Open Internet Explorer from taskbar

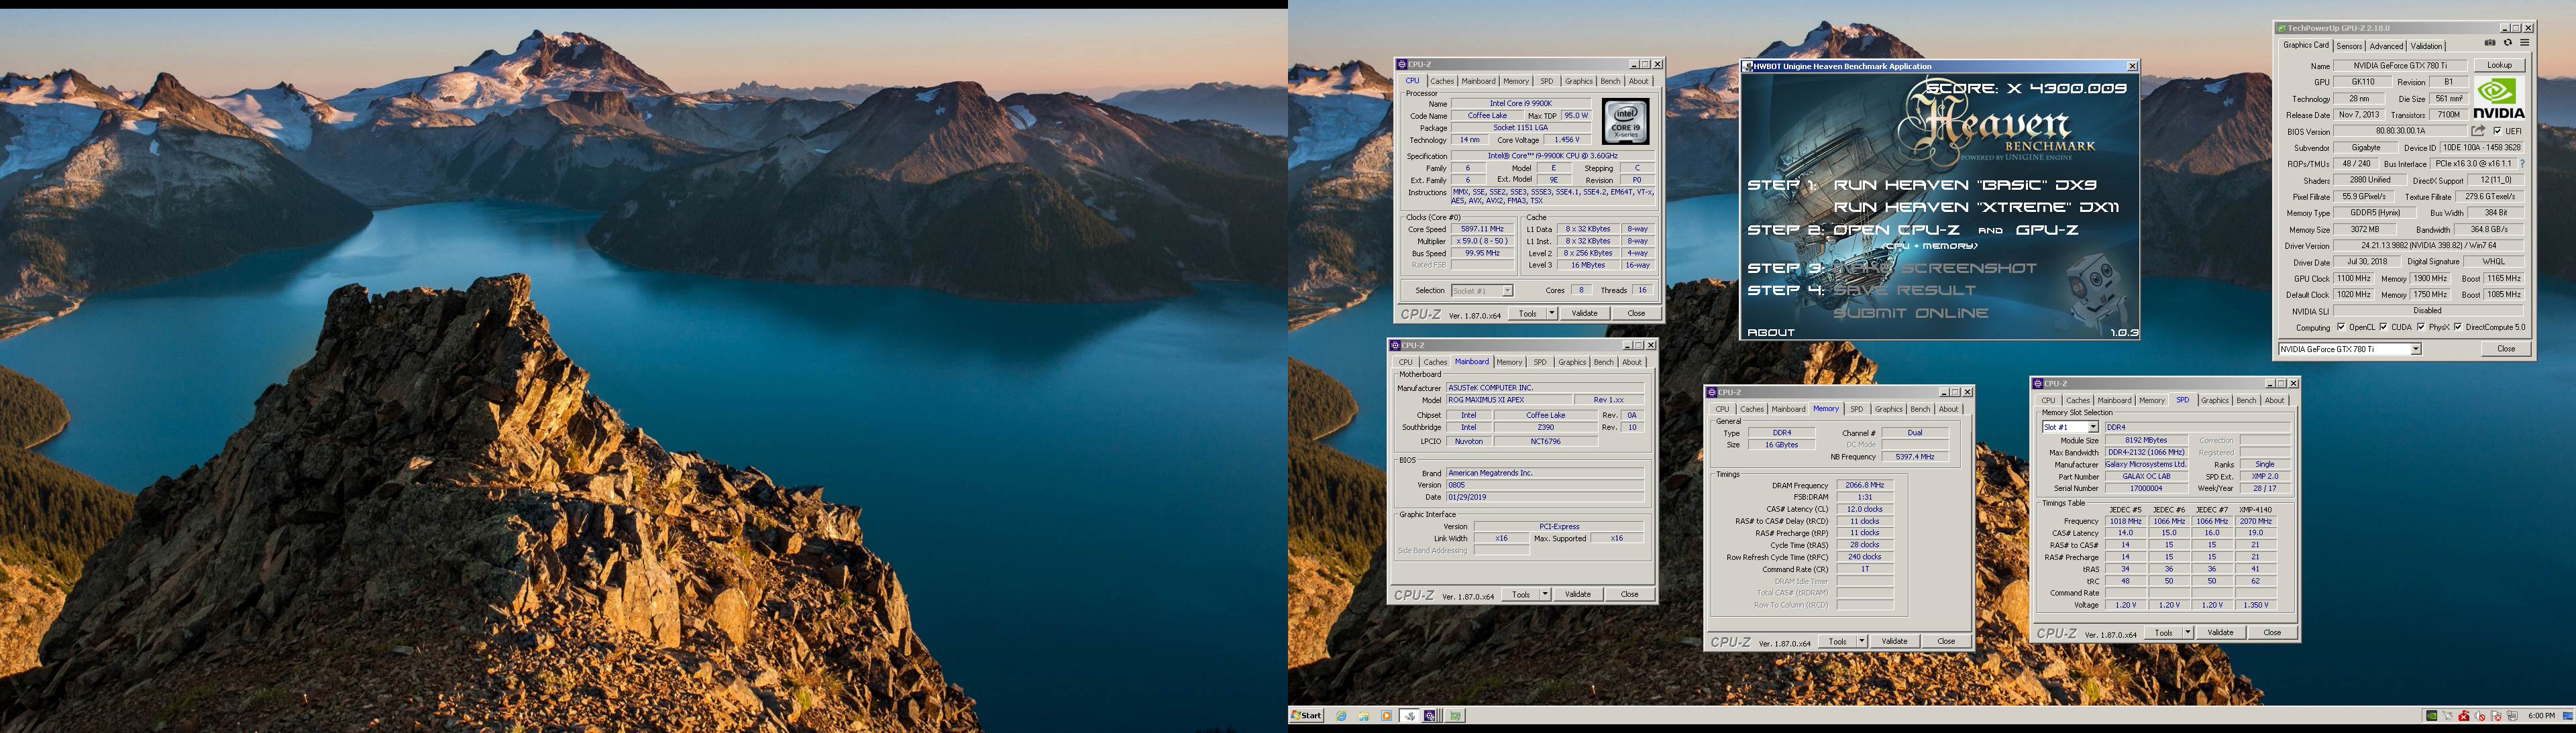(1341, 716)
